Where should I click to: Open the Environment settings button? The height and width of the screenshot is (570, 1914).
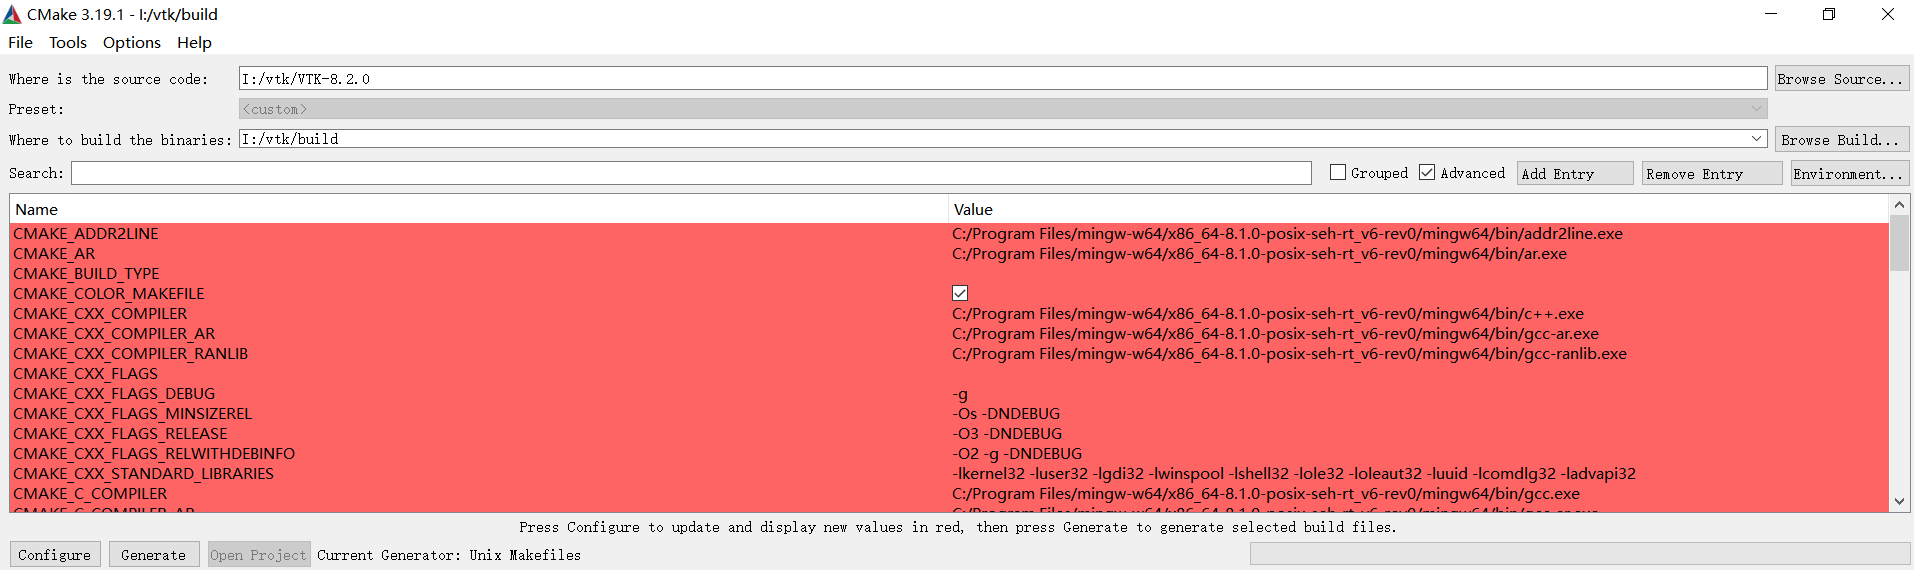point(1849,173)
